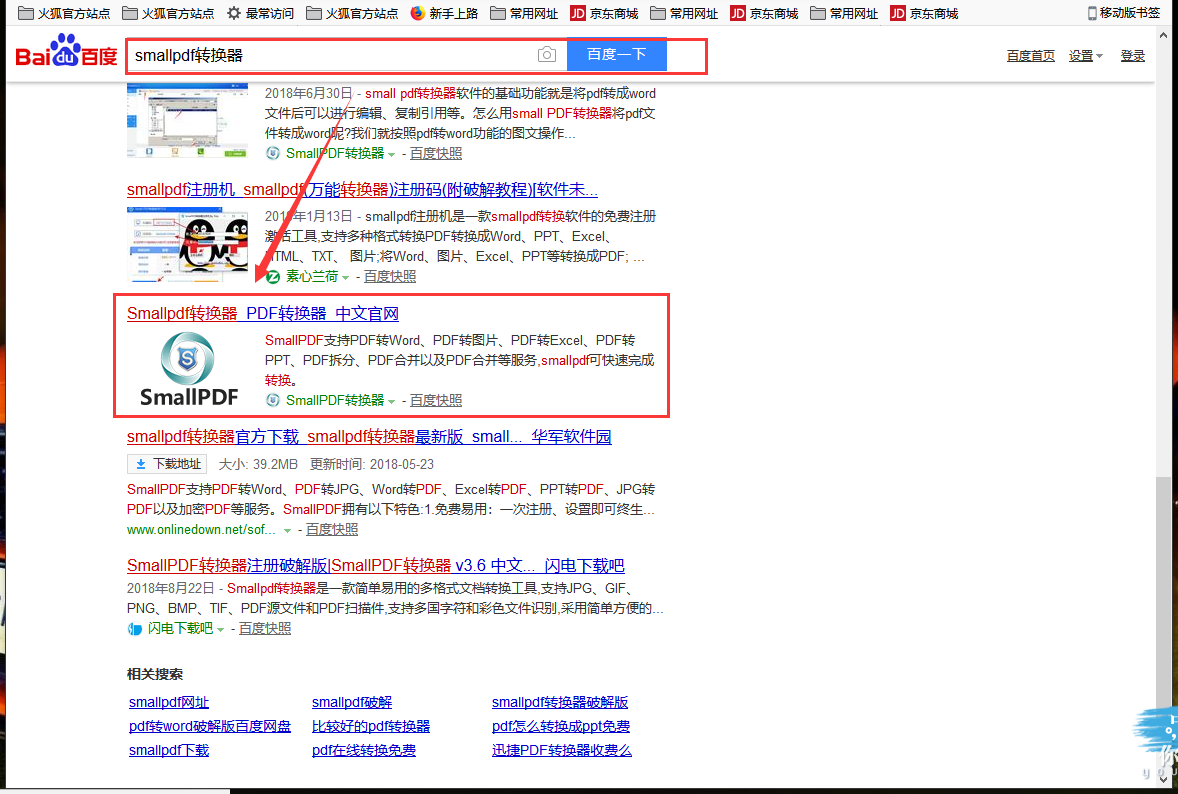Viewport: 1178px width, 794px height.
Task: Click the penguin thumbnail of the smallpdf注册机 result
Action: click(188, 245)
